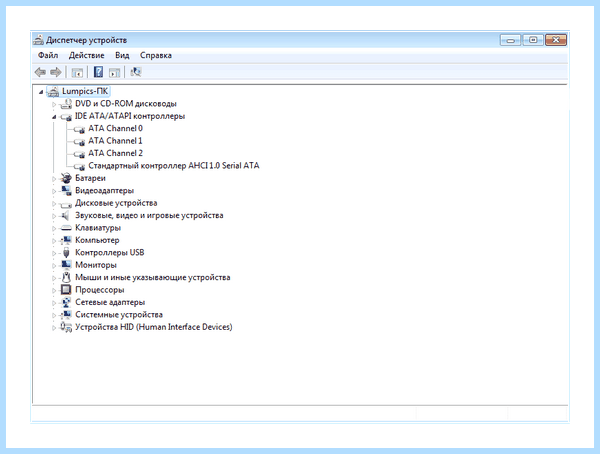600x454 pixels.
Task: Select Стандартный контроллер AHCI 1.0 Serial ATA text
Action: point(174,165)
